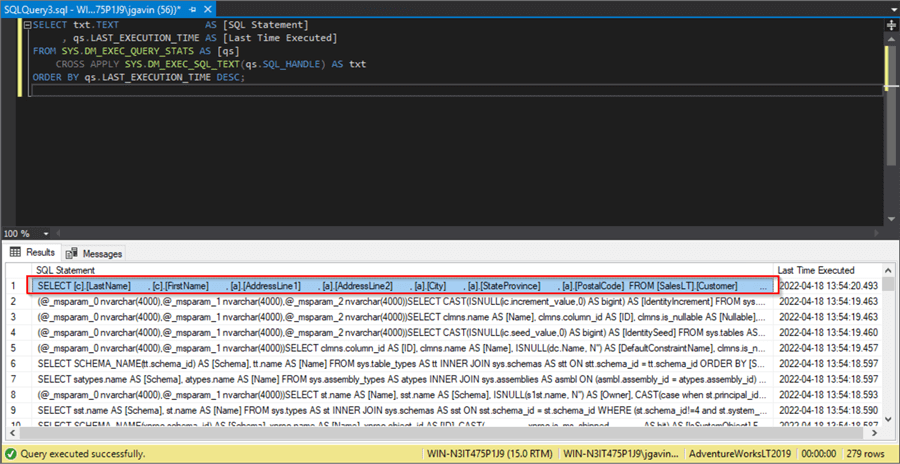
Task: Click the Last Time Executed column header
Action: (x=827, y=270)
